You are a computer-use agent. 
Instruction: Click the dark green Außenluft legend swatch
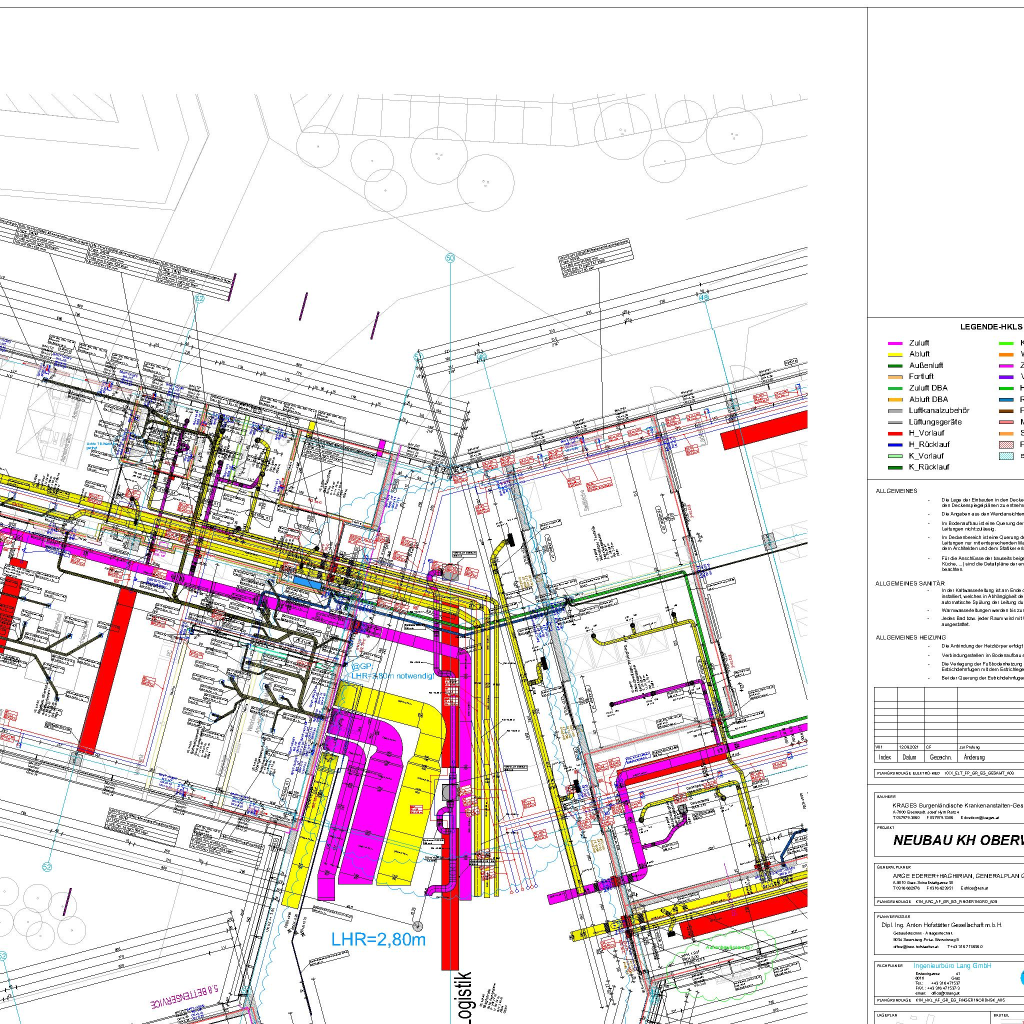coord(895,366)
